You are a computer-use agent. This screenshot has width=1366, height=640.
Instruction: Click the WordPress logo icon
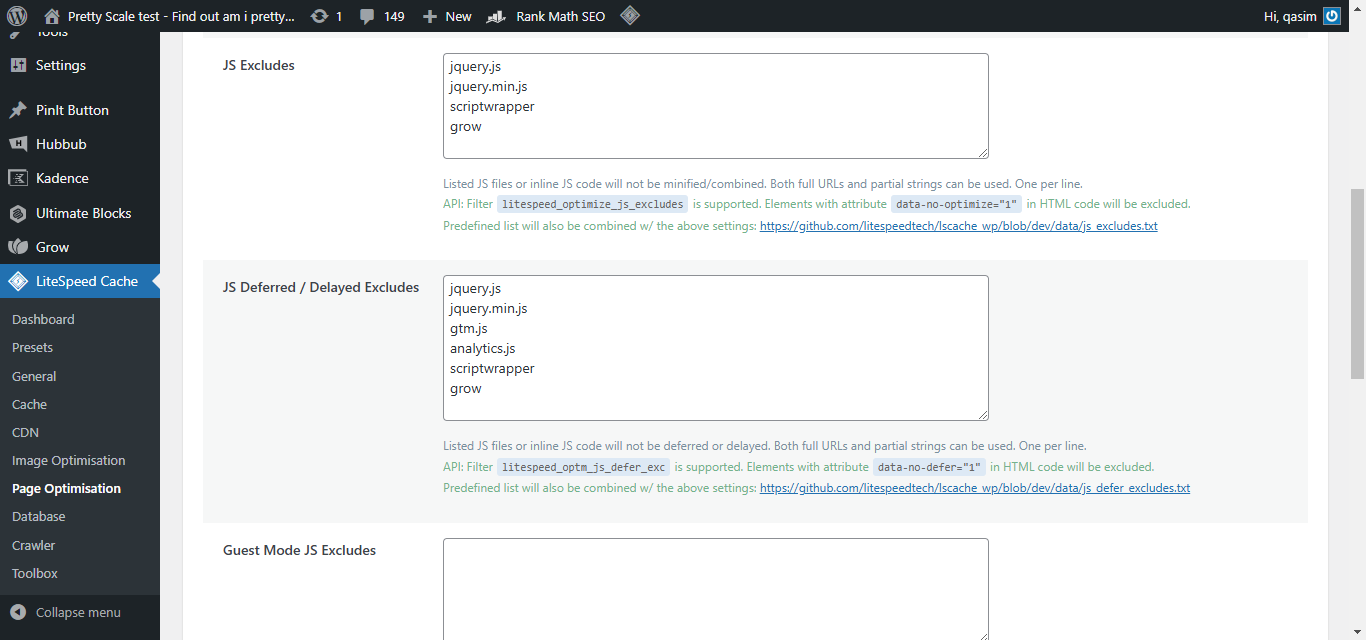[x=17, y=16]
